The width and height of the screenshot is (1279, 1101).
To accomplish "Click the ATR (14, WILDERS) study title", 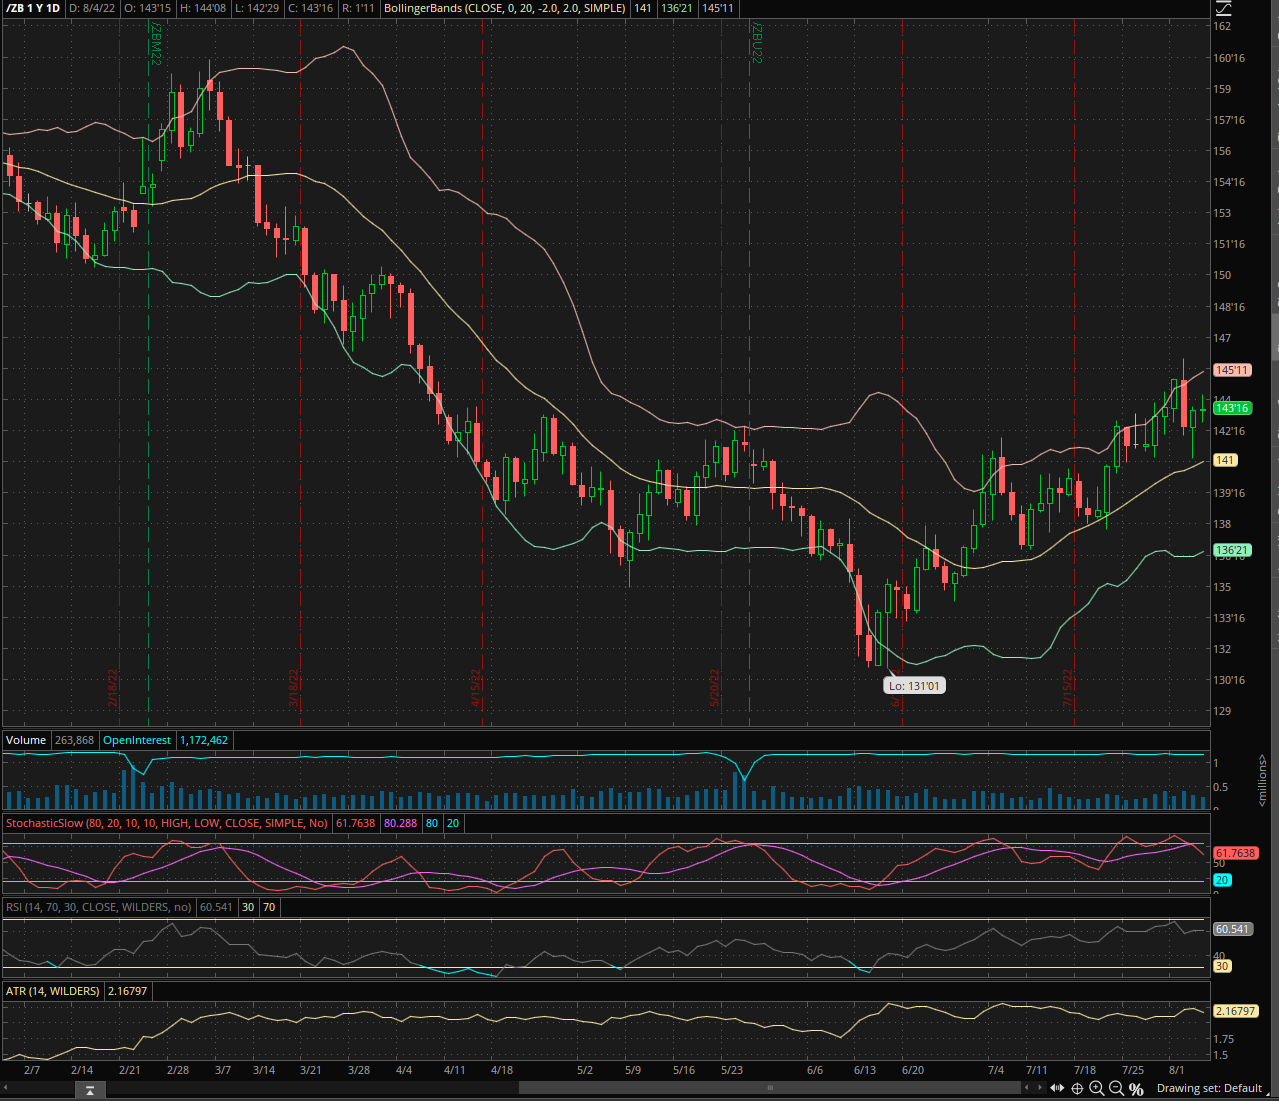I will coord(53,991).
